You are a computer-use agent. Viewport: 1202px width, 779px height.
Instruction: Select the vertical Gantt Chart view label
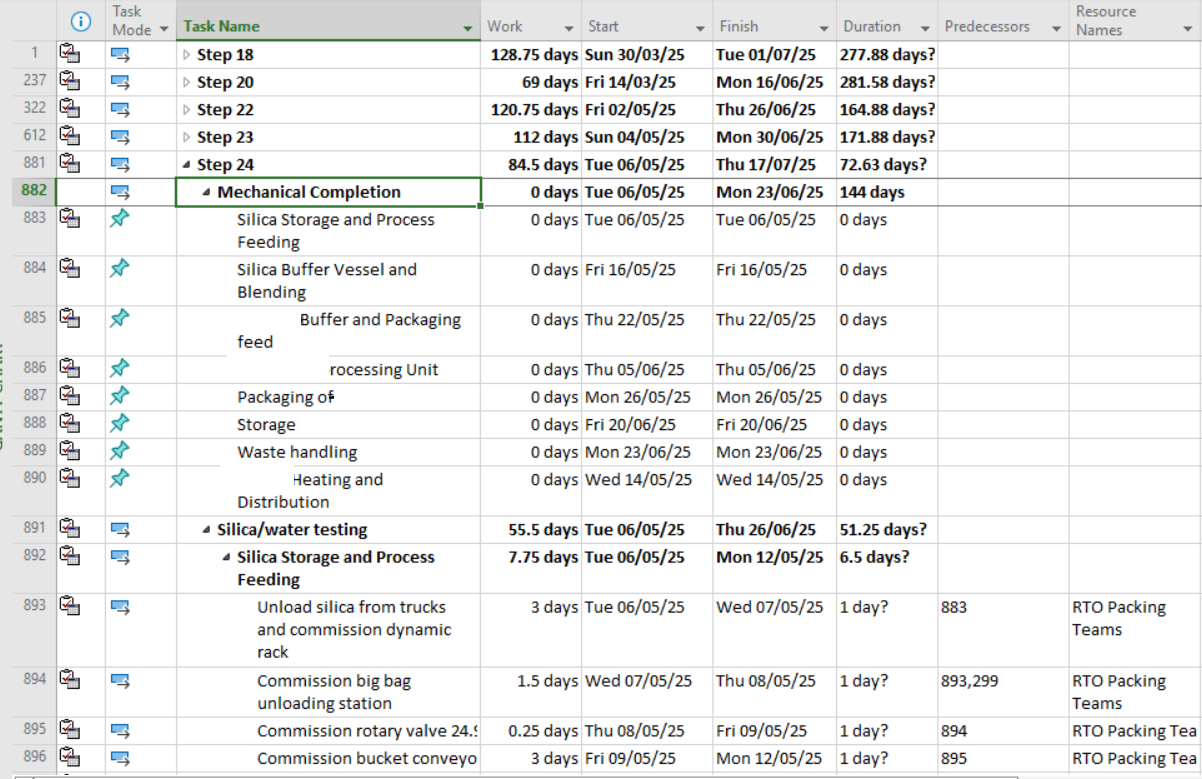pos(7,400)
